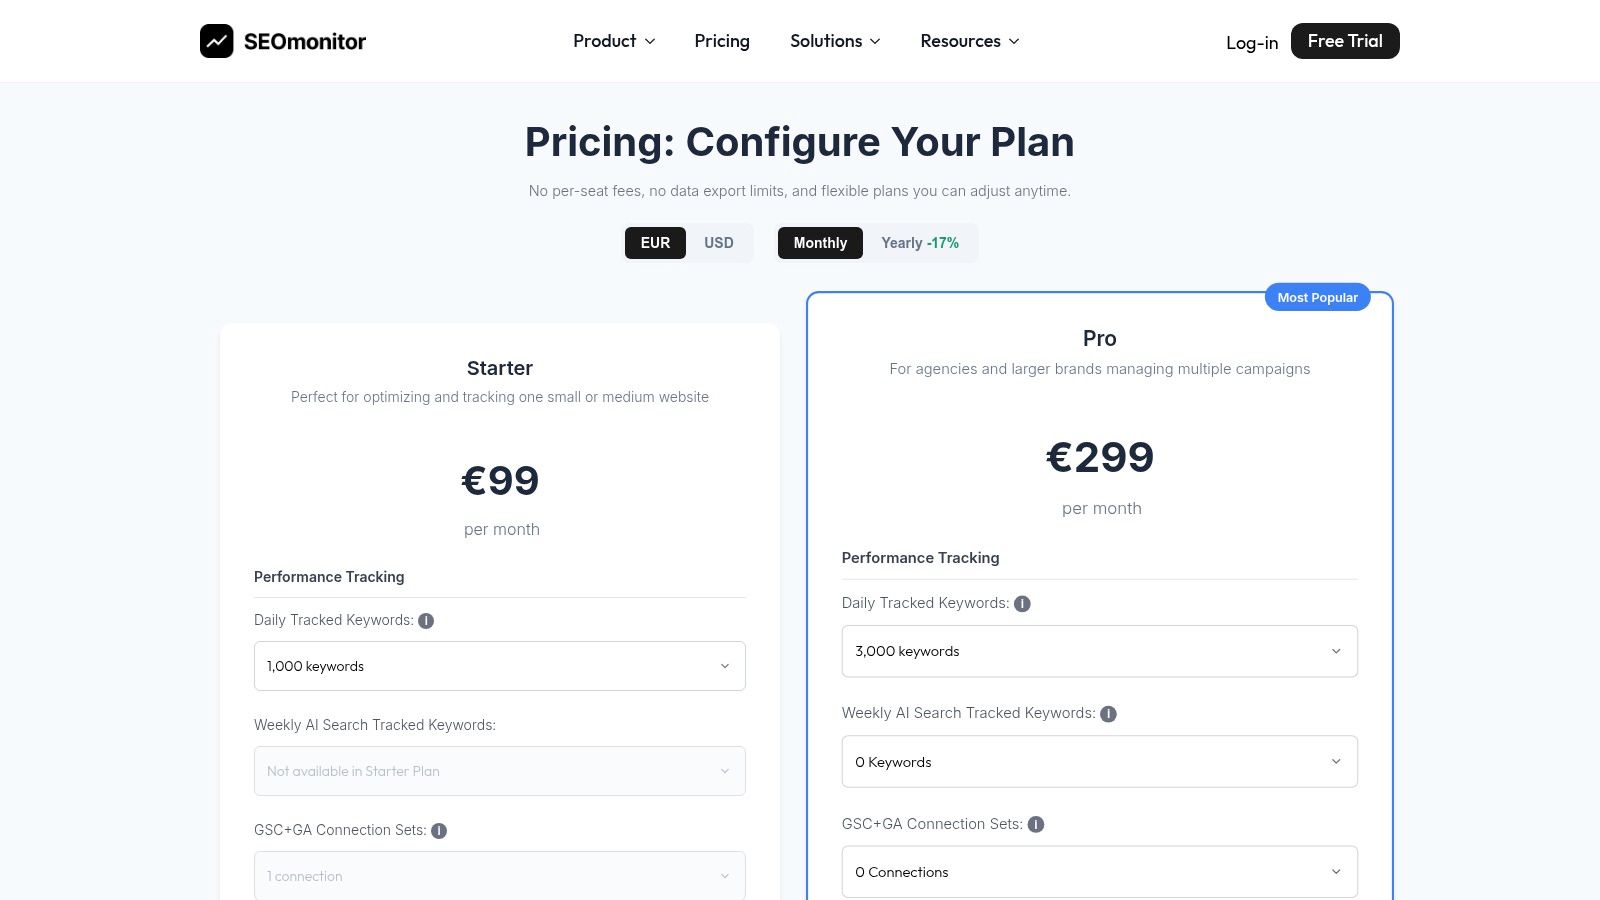The width and height of the screenshot is (1600, 900).
Task: Expand Pro 0 Keywords AI search dropdown
Action: tap(1100, 762)
